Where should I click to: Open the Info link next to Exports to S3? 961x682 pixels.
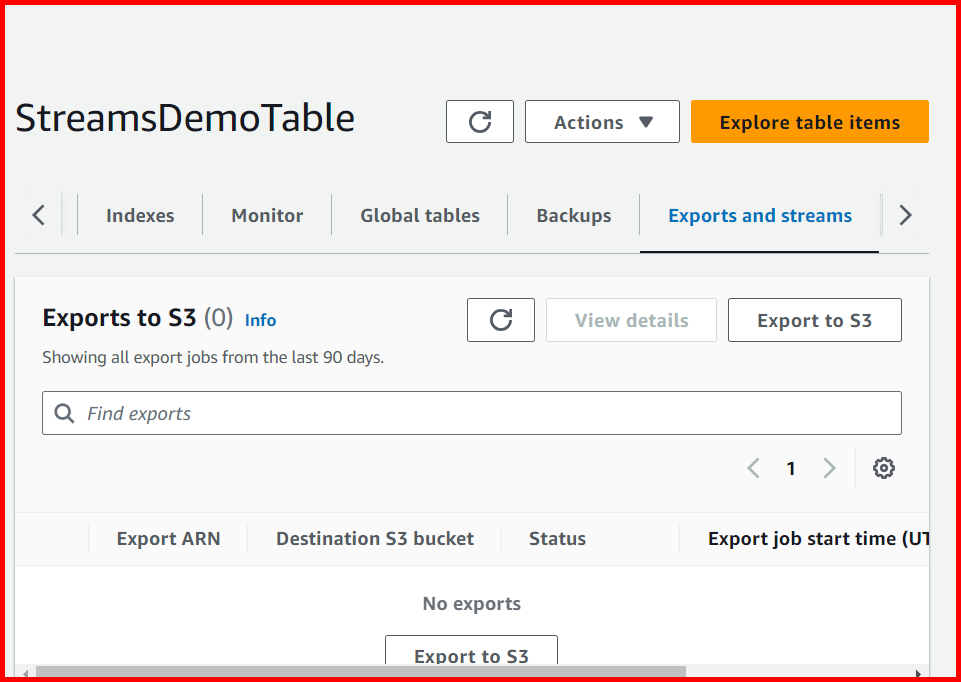(x=260, y=320)
